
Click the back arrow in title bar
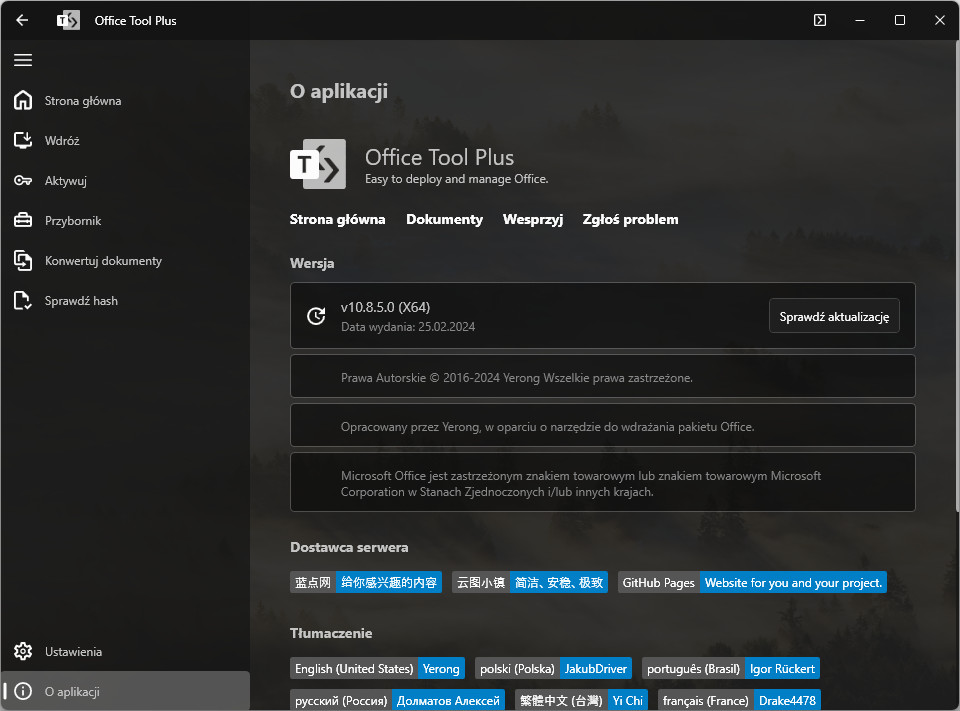[22, 20]
